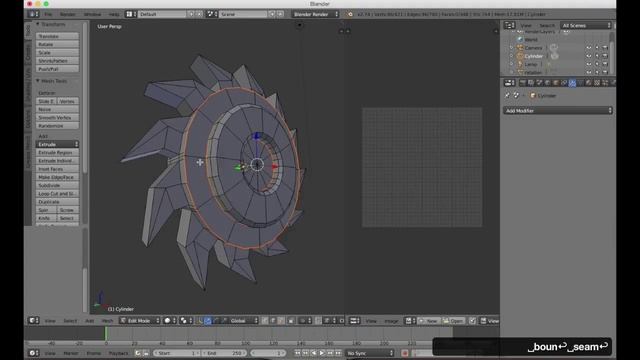Open the Extrude dropdown menu
This screenshot has width=640, height=360.
click(x=57, y=144)
